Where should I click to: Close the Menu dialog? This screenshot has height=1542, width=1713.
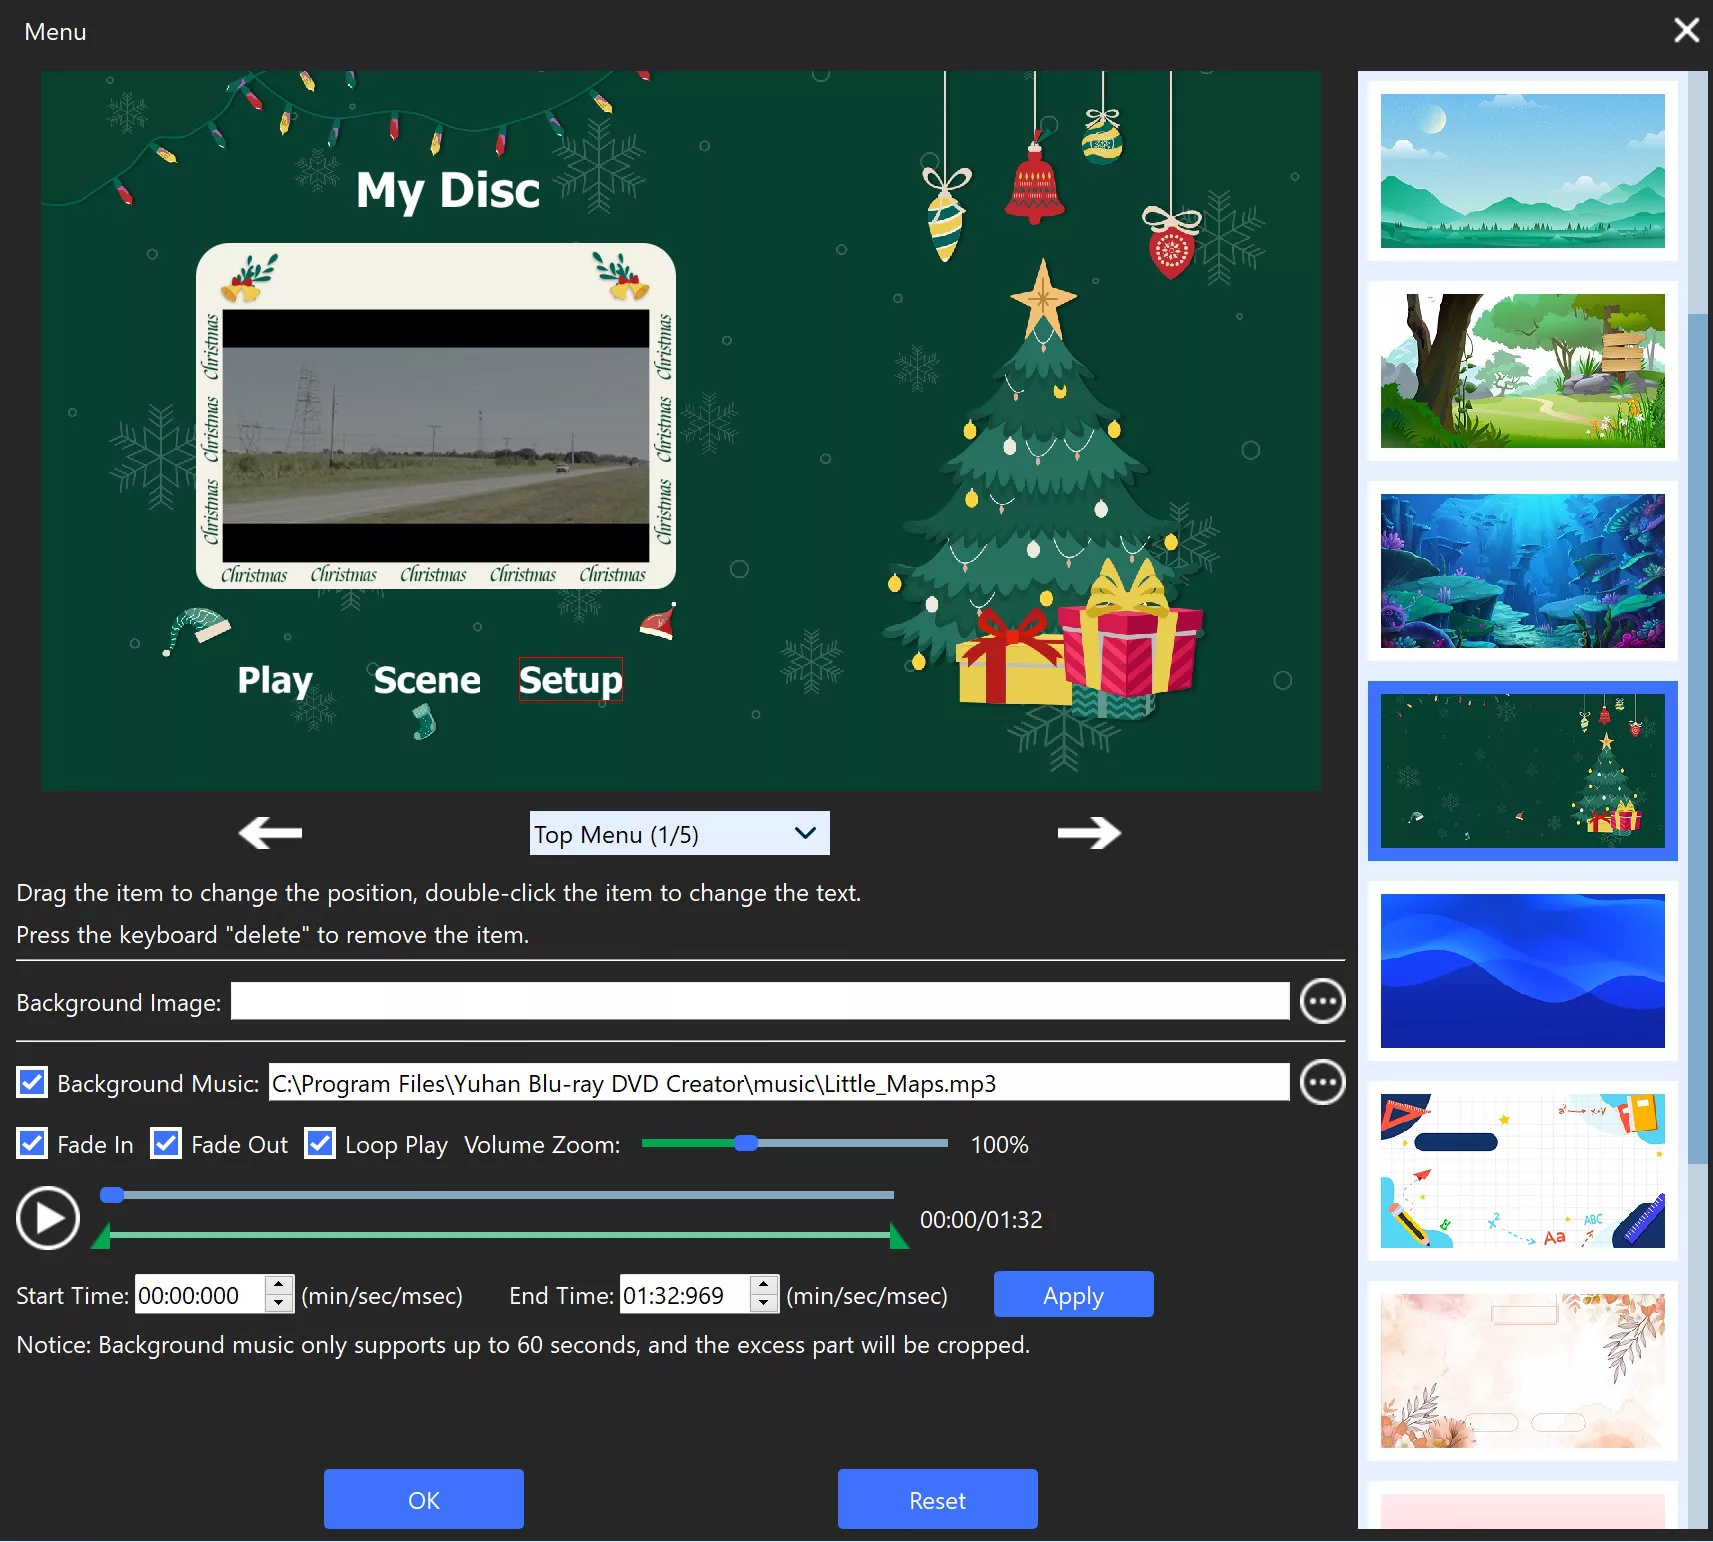1686,31
